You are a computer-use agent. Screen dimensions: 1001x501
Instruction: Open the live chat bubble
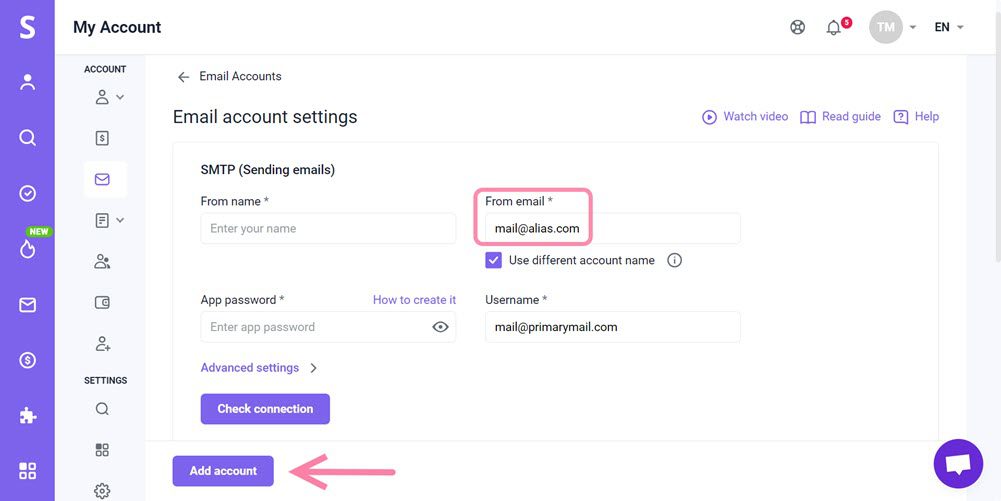point(958,464)
